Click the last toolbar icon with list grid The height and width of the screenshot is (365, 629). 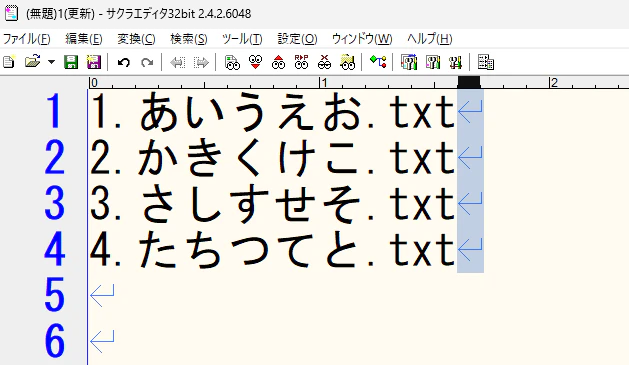coord(486,62)
